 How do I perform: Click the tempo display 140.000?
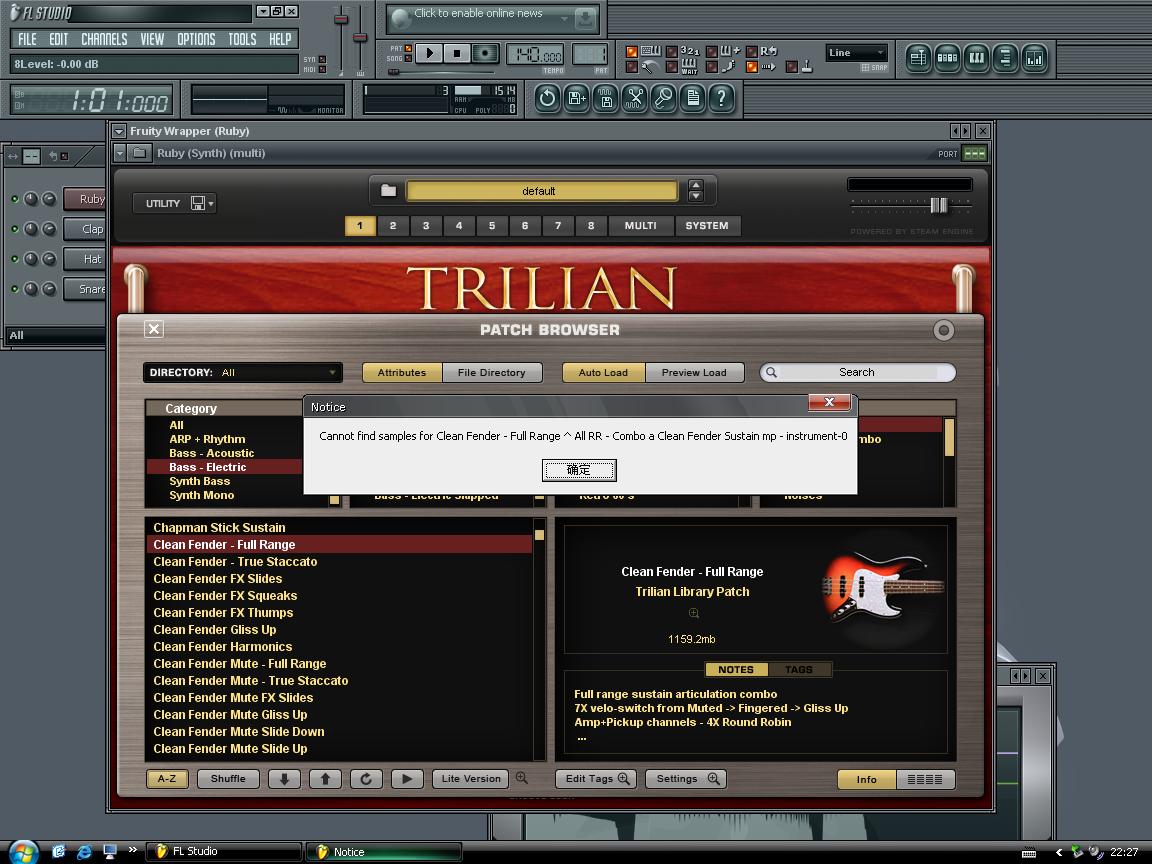(535, 55)
